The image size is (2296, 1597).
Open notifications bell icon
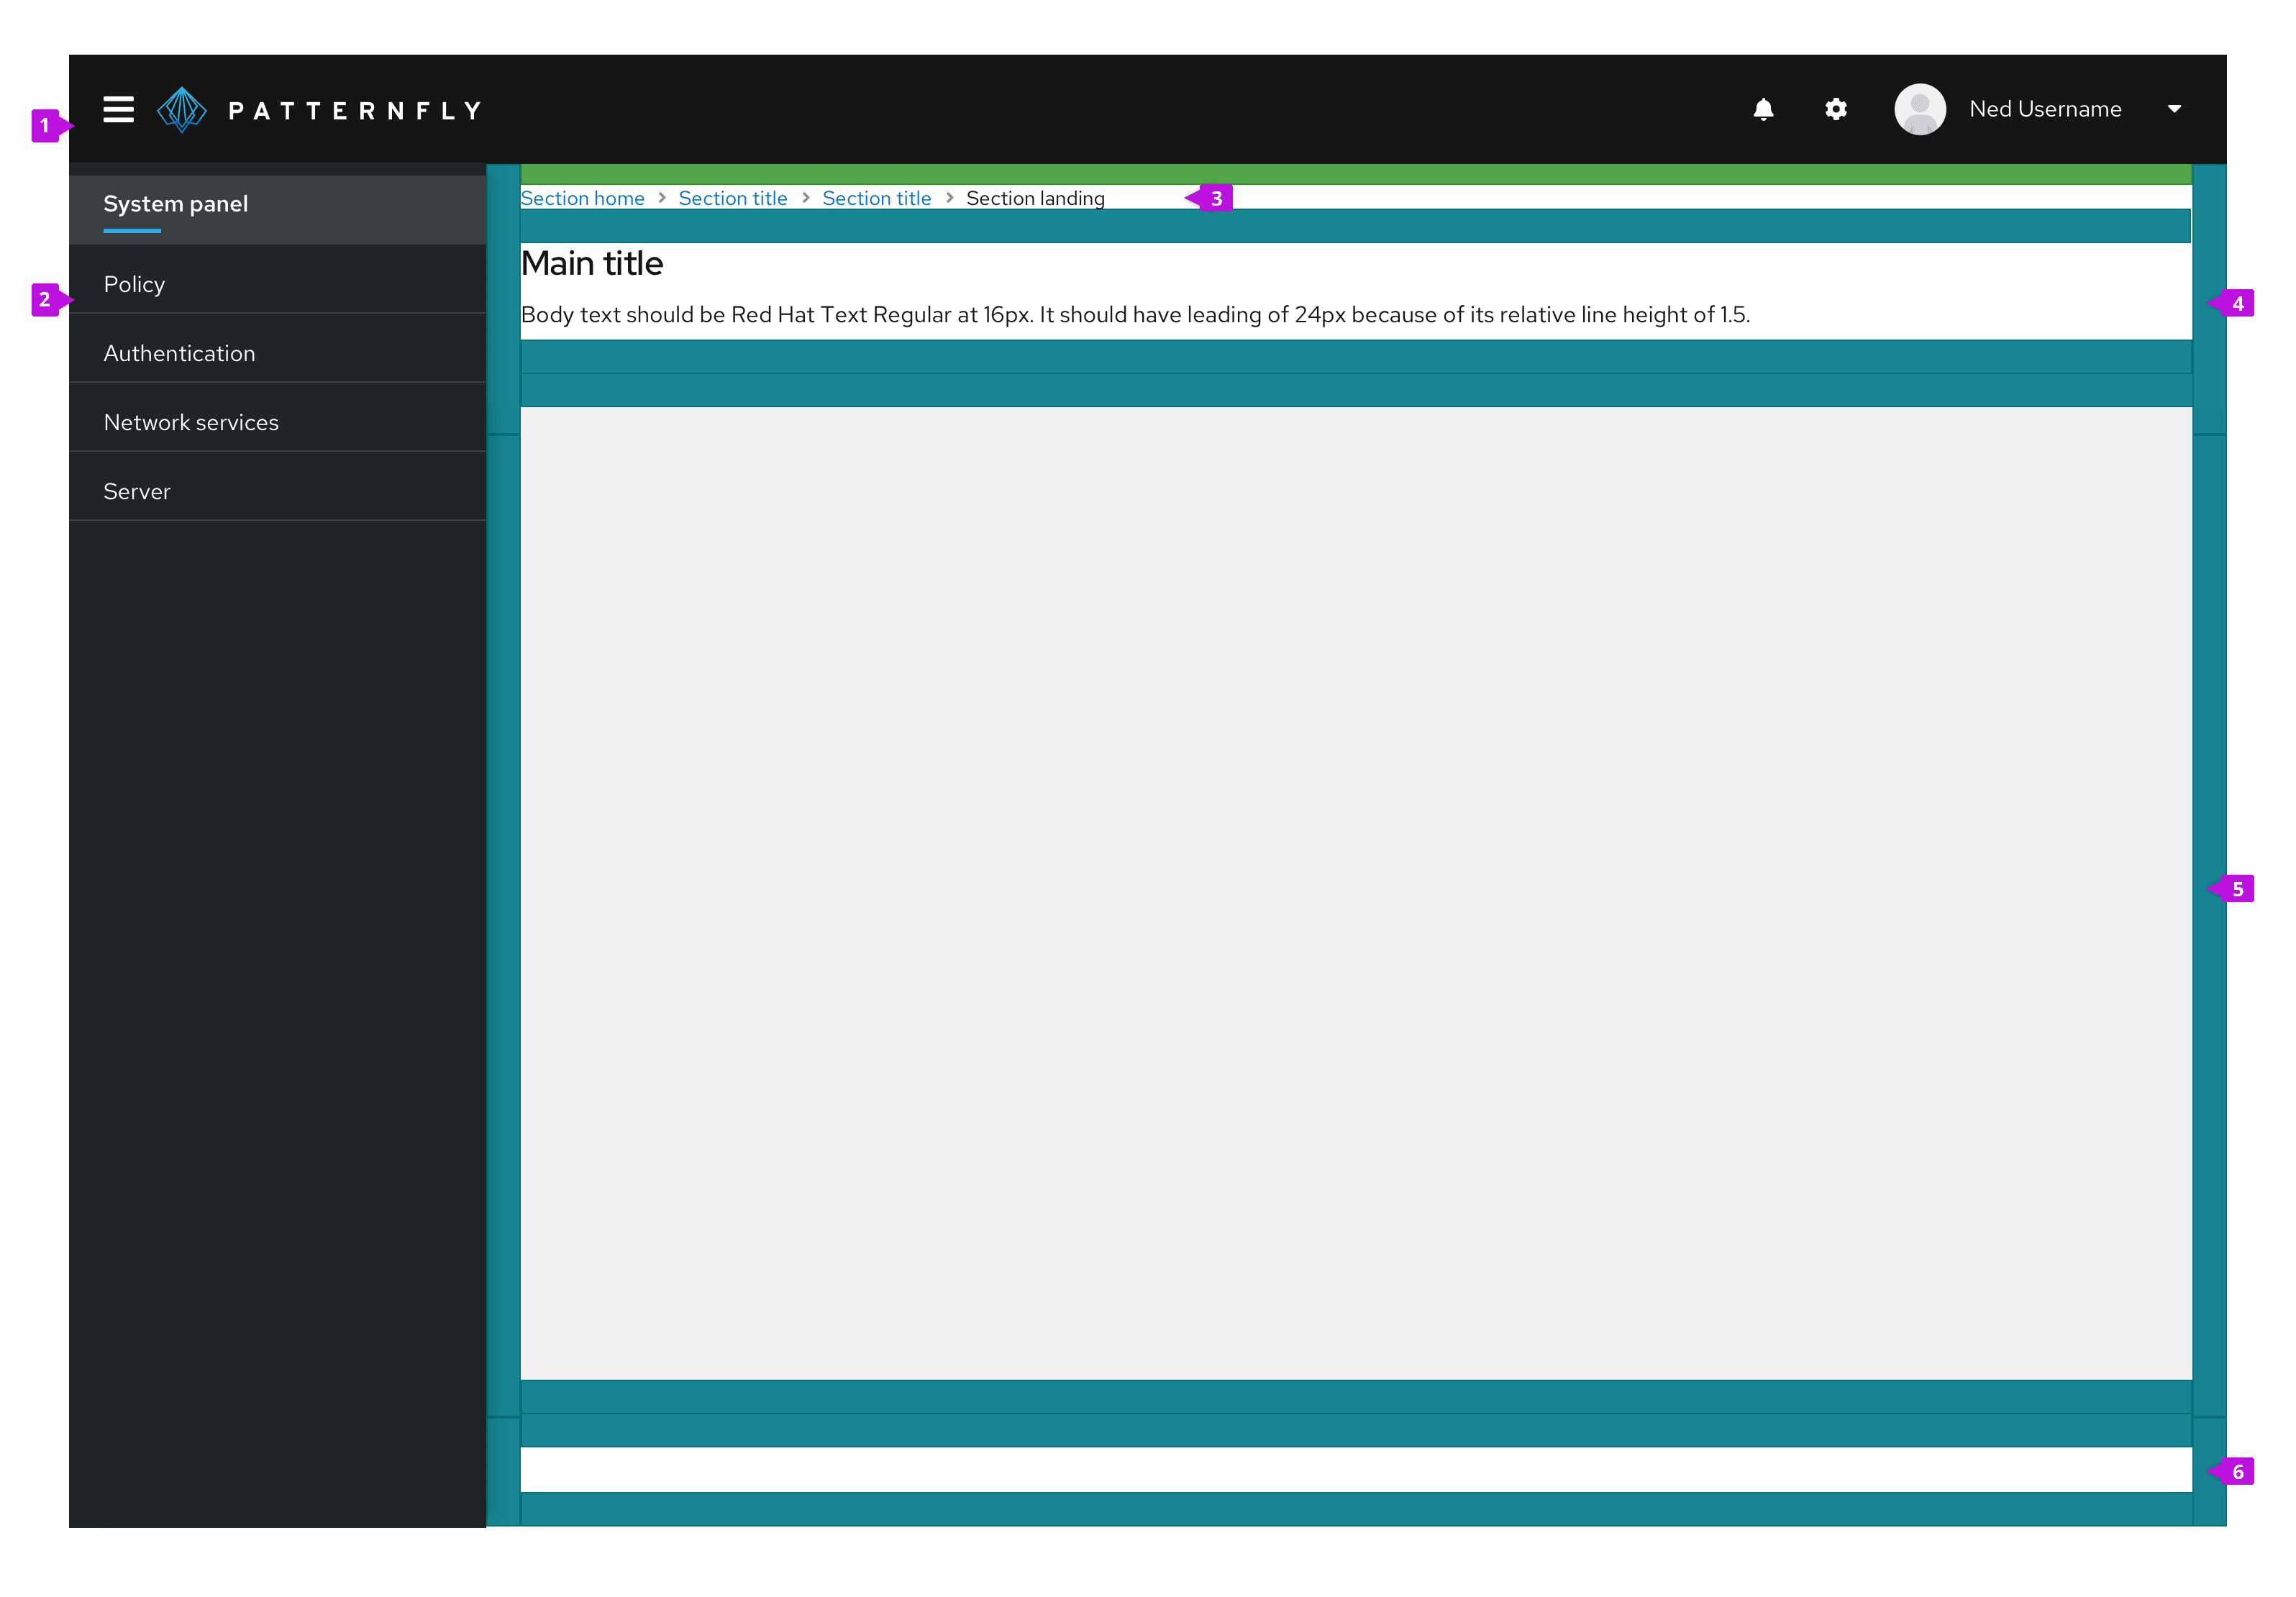click(x=1763, y=109)
